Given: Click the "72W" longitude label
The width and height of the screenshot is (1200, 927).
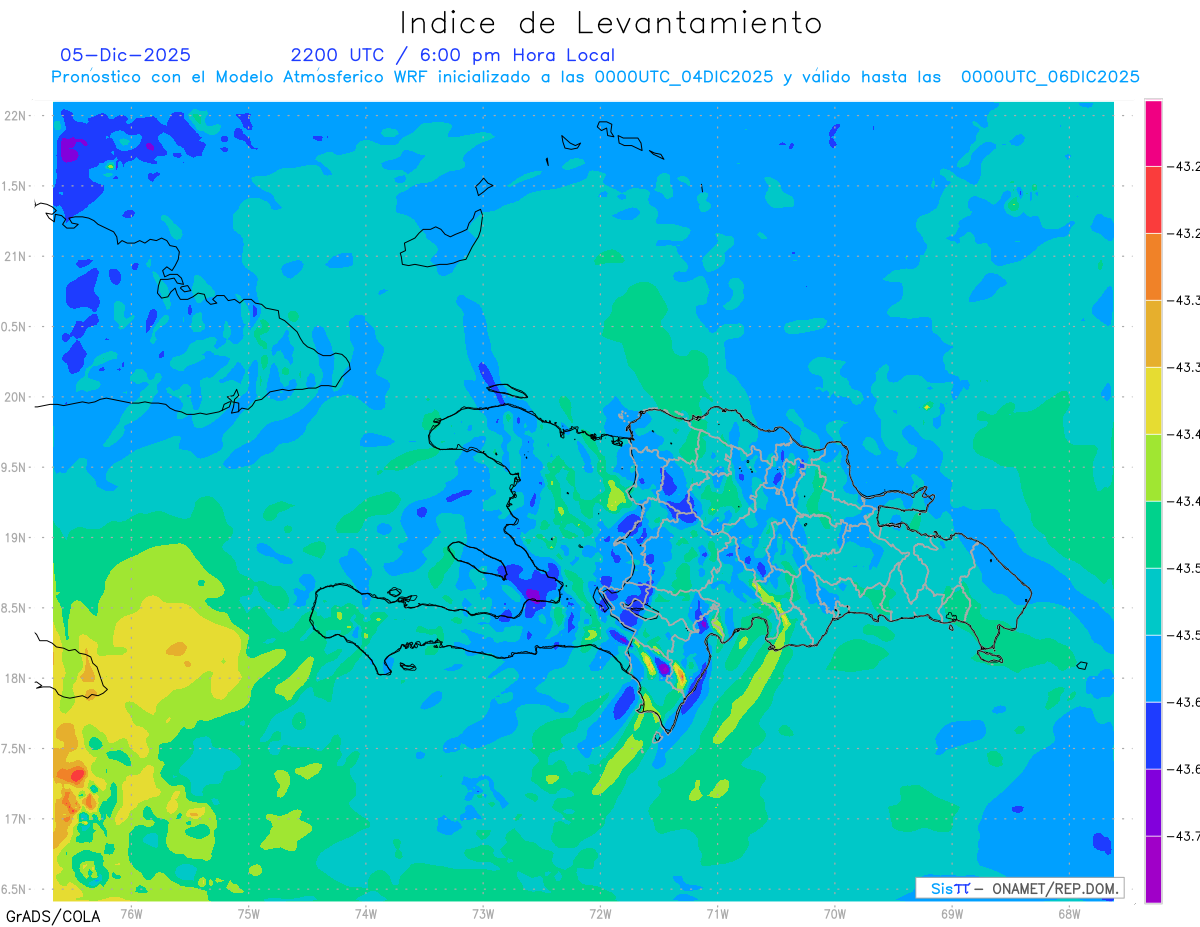Looking at the screenshot, I should point(600,913).
